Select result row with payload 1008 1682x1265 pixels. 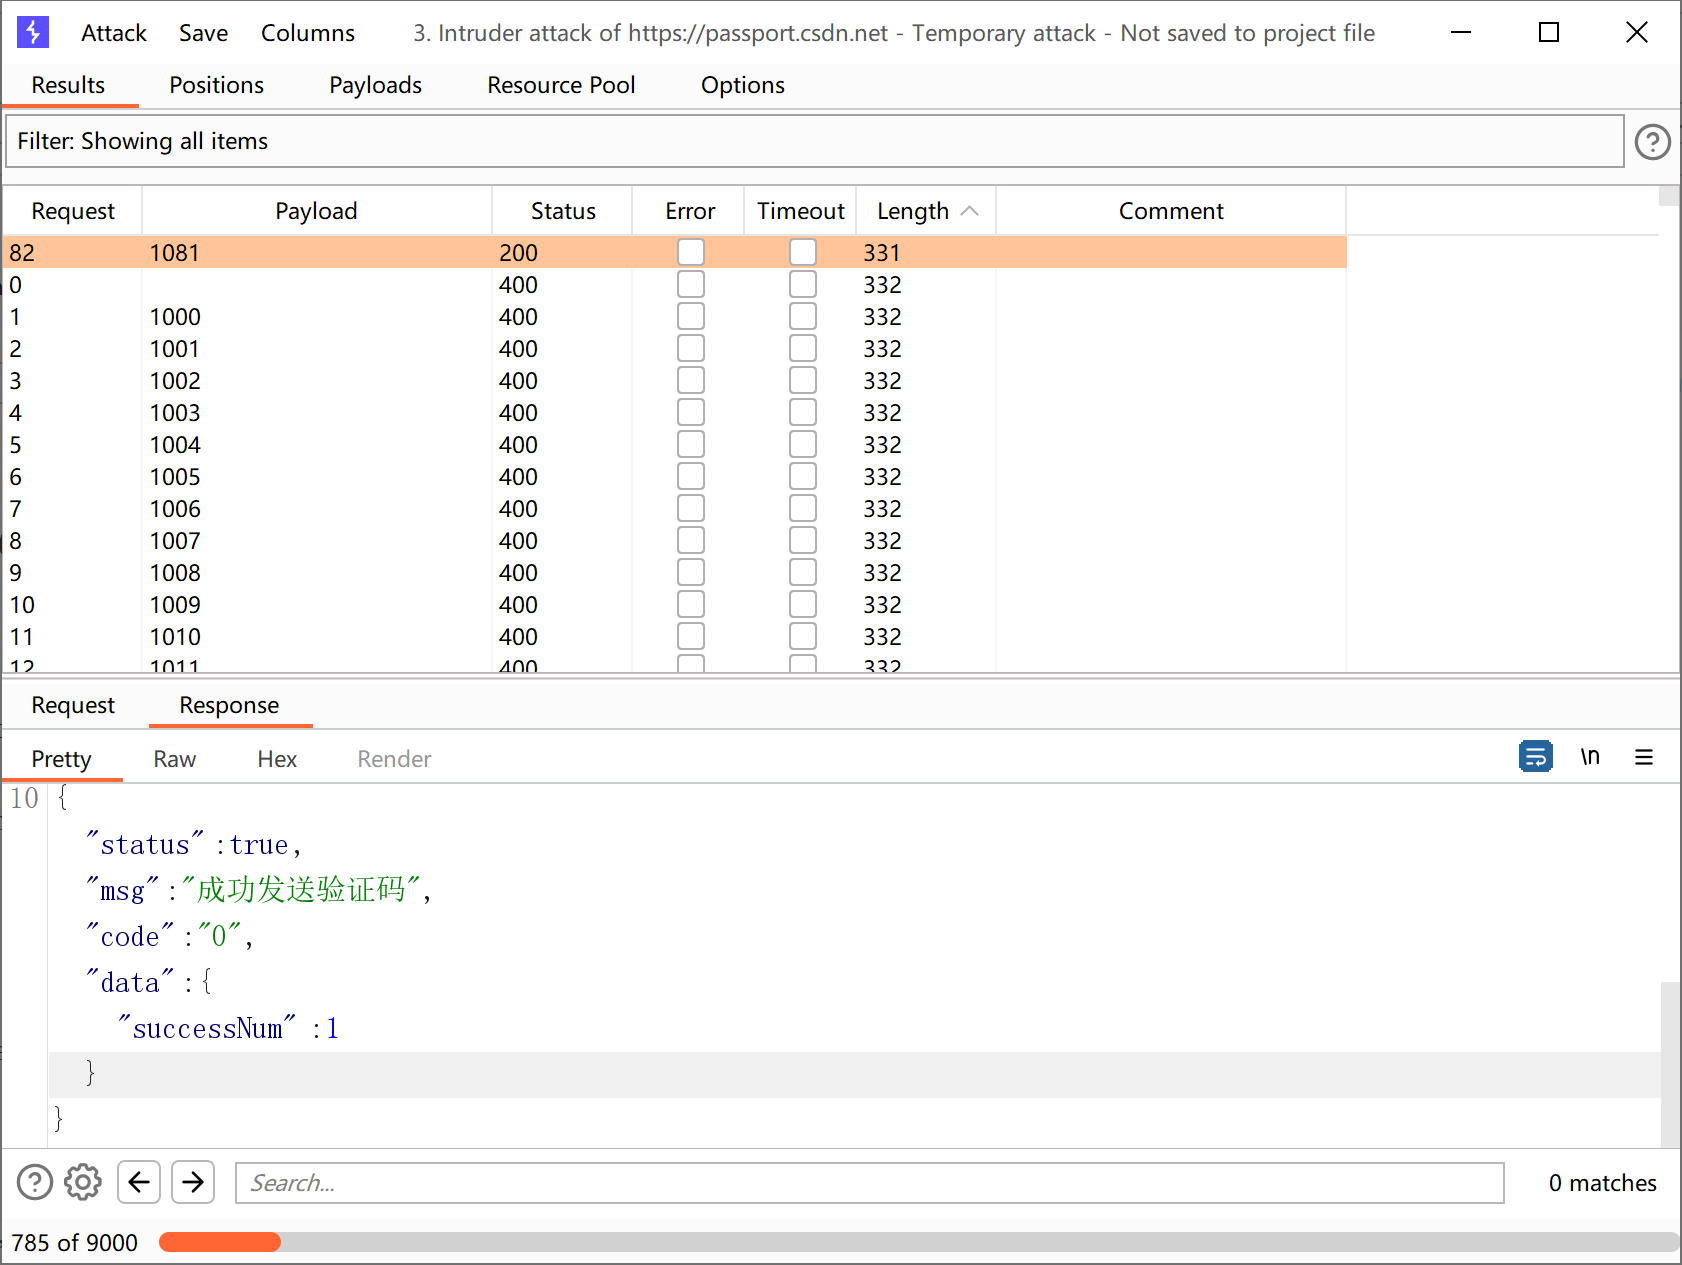pos(675,572)
